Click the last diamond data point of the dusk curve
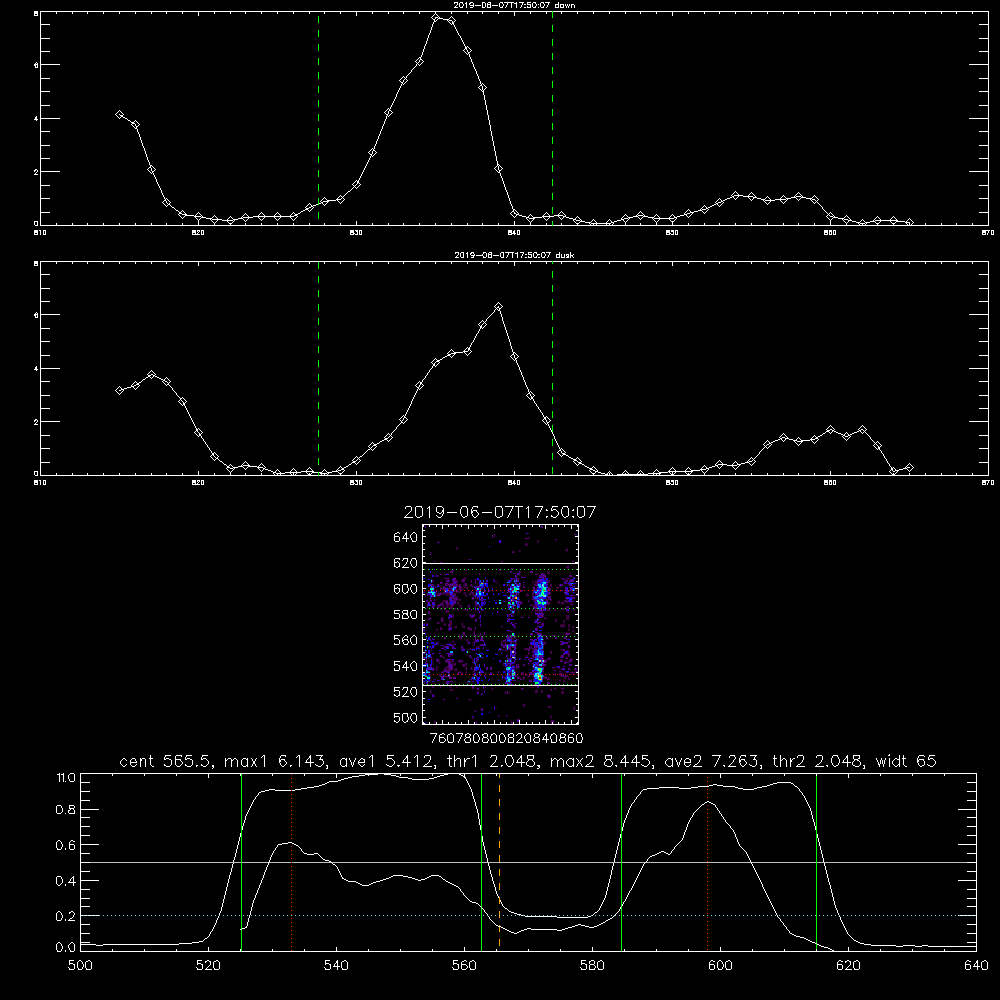This screenshot has height=1000, width=1000. pyautogui.click(x=909, y=467)
